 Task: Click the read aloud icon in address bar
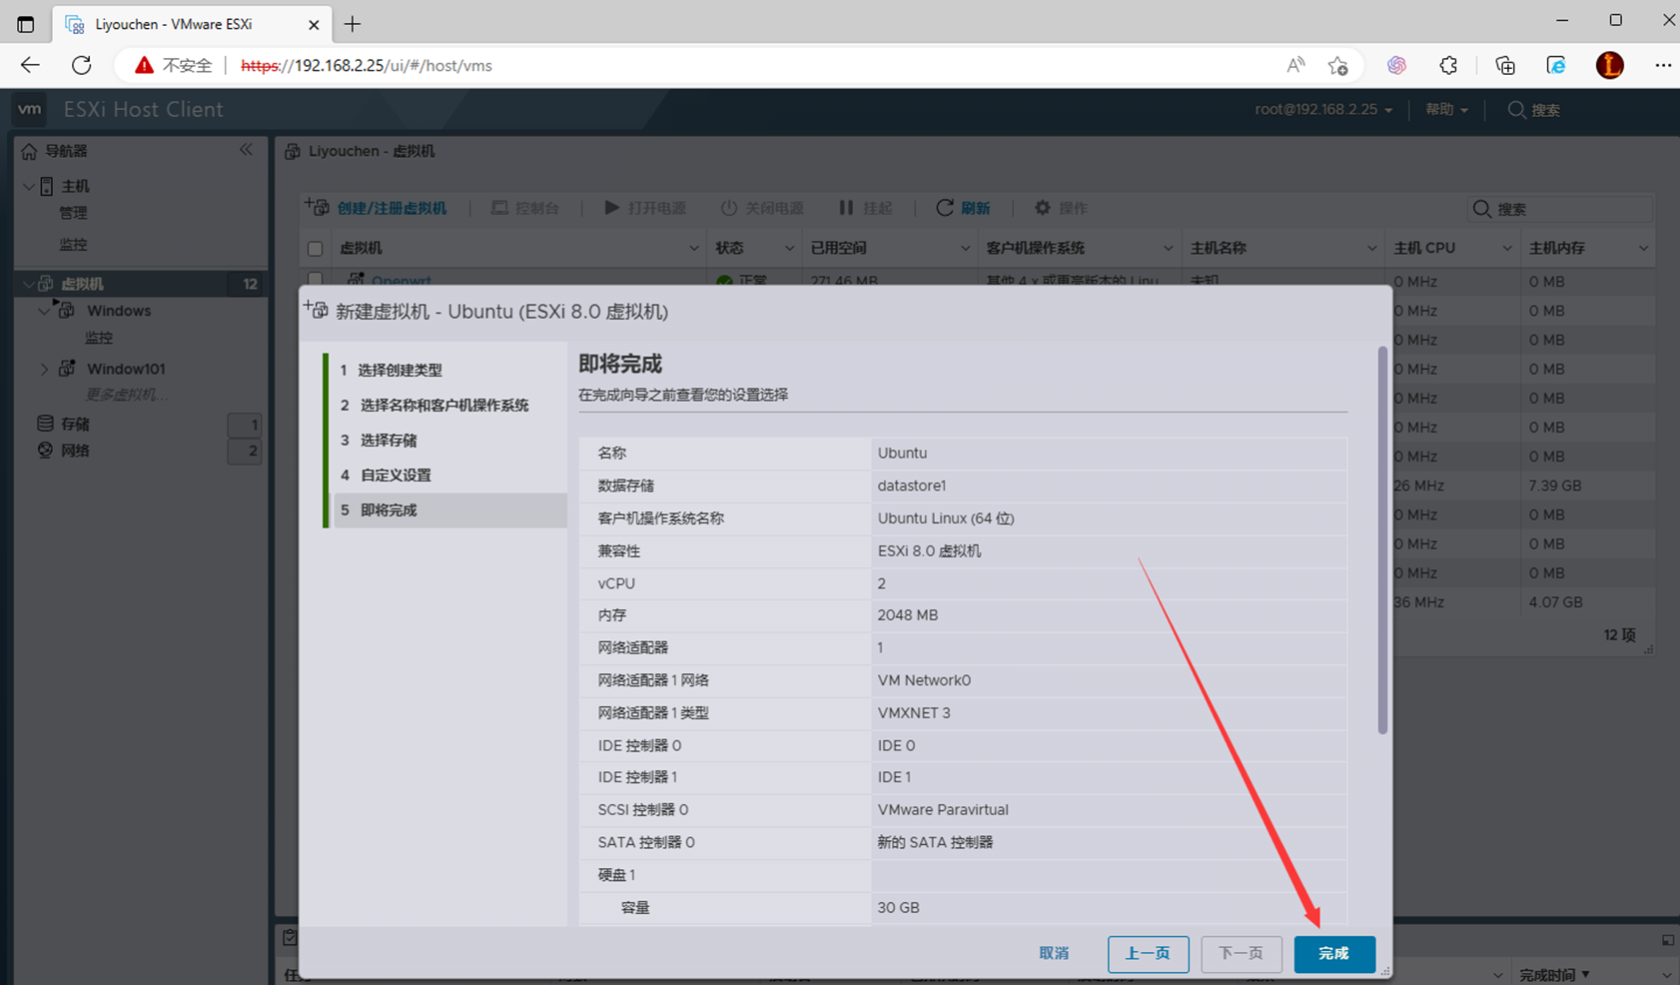pyautogui.click(x=1295, y=66)
